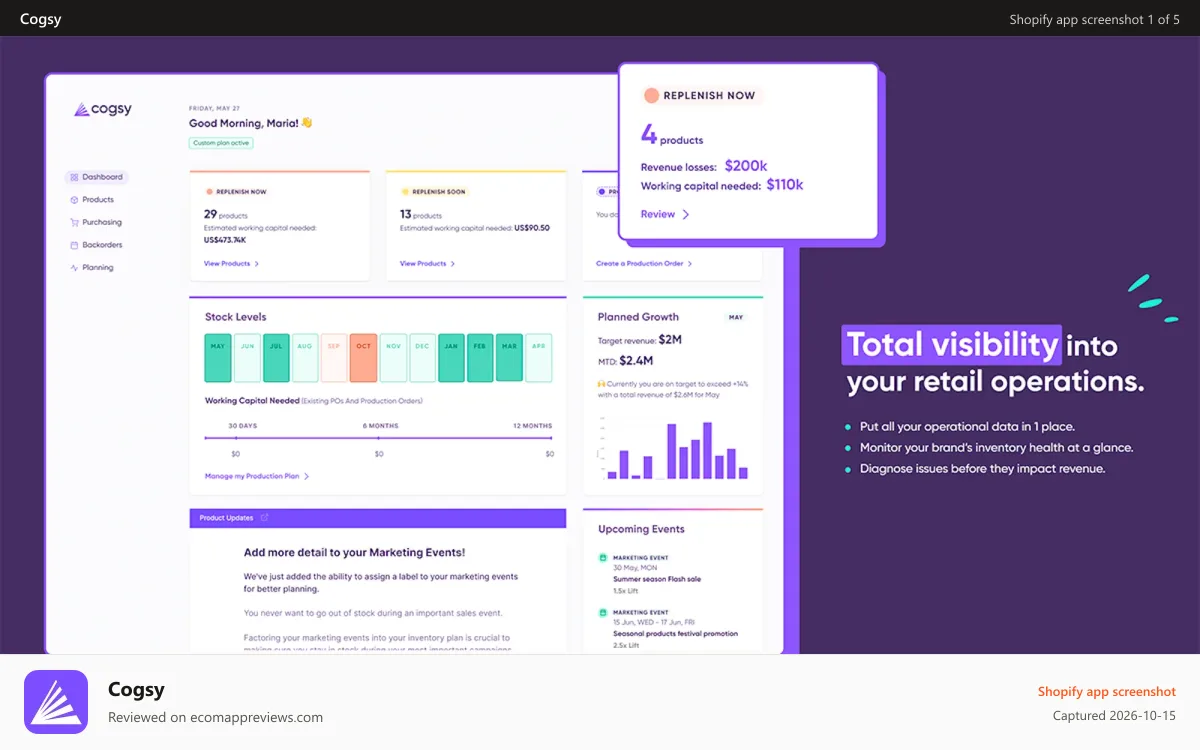View Products in Replenish Now card

231,264
